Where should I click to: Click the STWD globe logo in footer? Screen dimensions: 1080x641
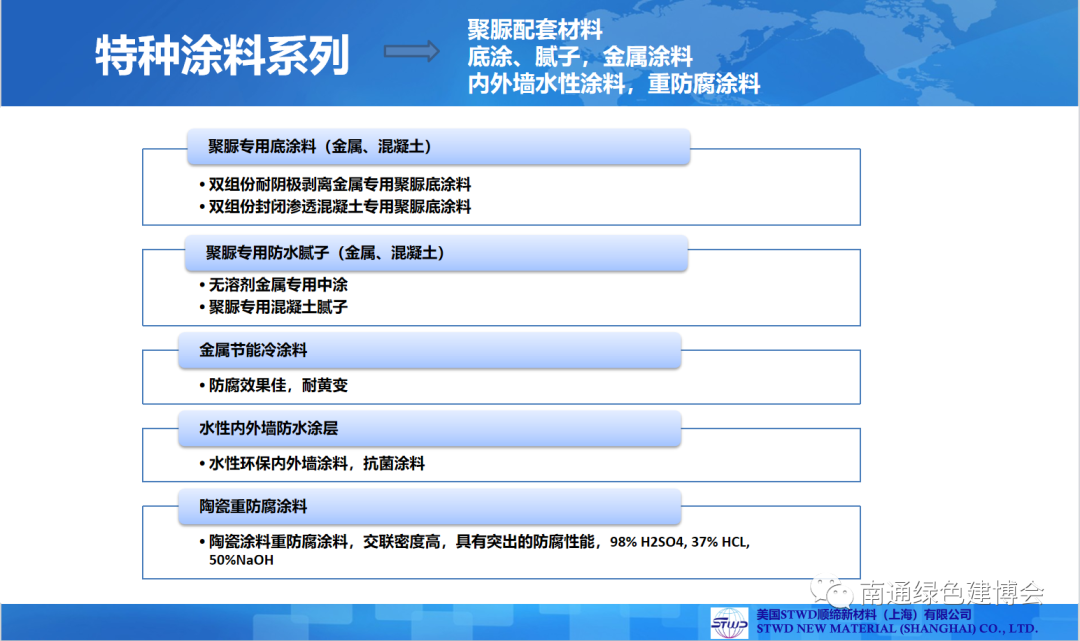pyautogui.click(x=729, y=623)
